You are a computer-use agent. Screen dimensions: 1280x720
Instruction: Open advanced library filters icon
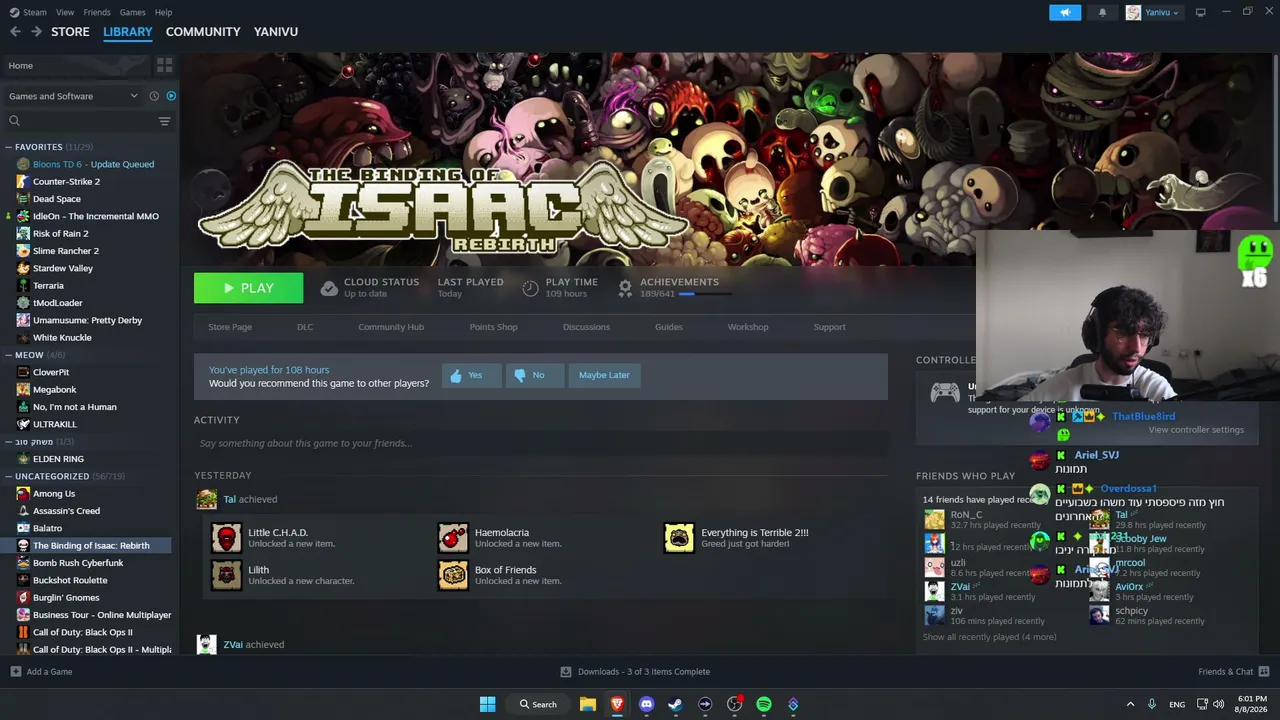pos(164,121)
